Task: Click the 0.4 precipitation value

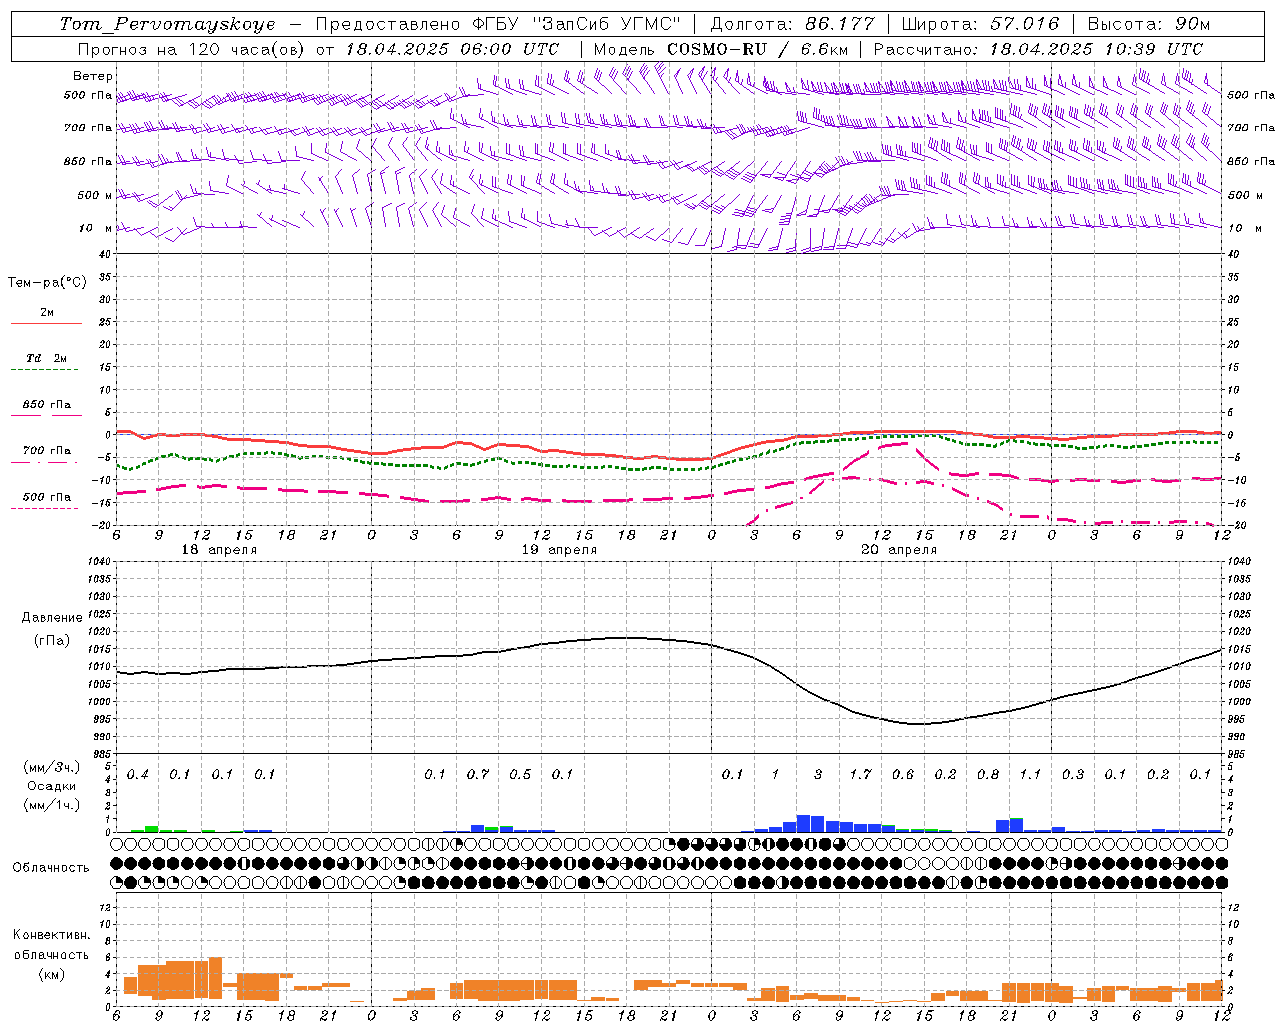Action: click(138, 775)
